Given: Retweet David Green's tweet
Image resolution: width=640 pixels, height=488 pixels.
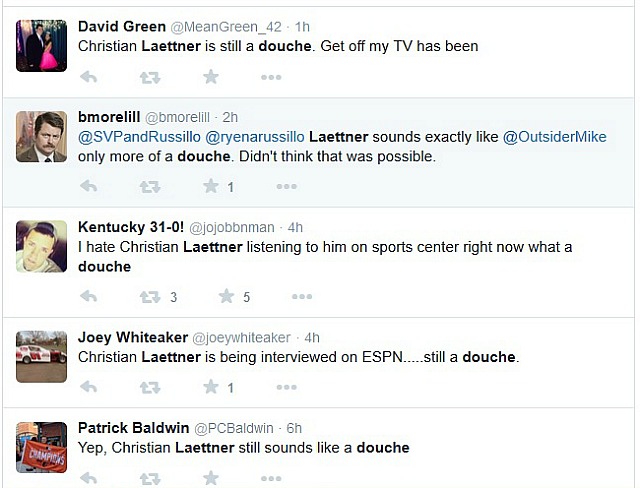Looking at the screenshot, I should [x=150, y=77].
